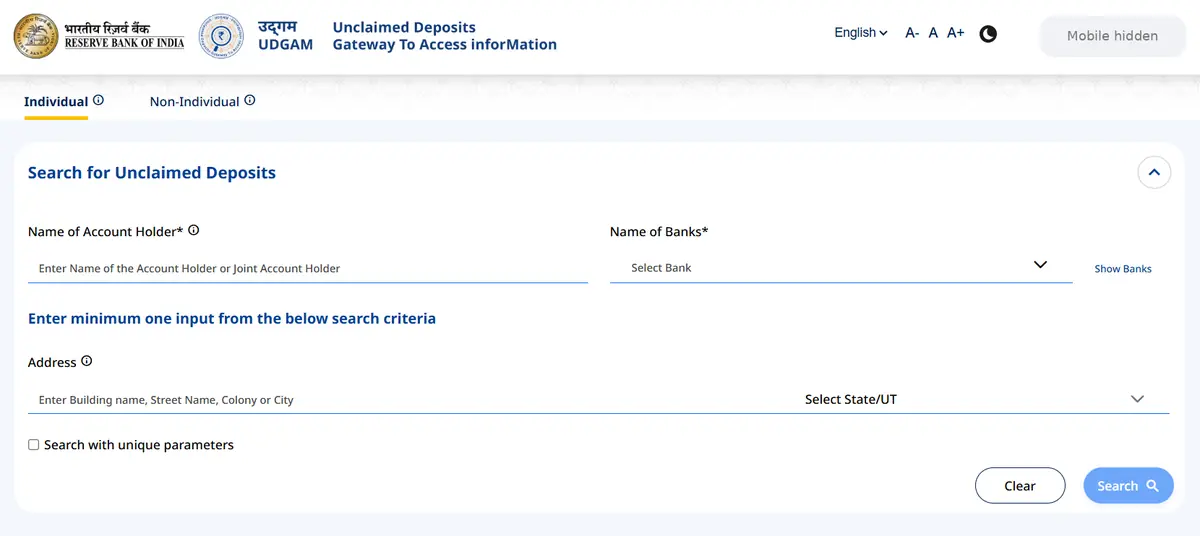
Task: Enable Search with unique parameters checkbox
Action: pyautogui.click(x=34, y=445)
